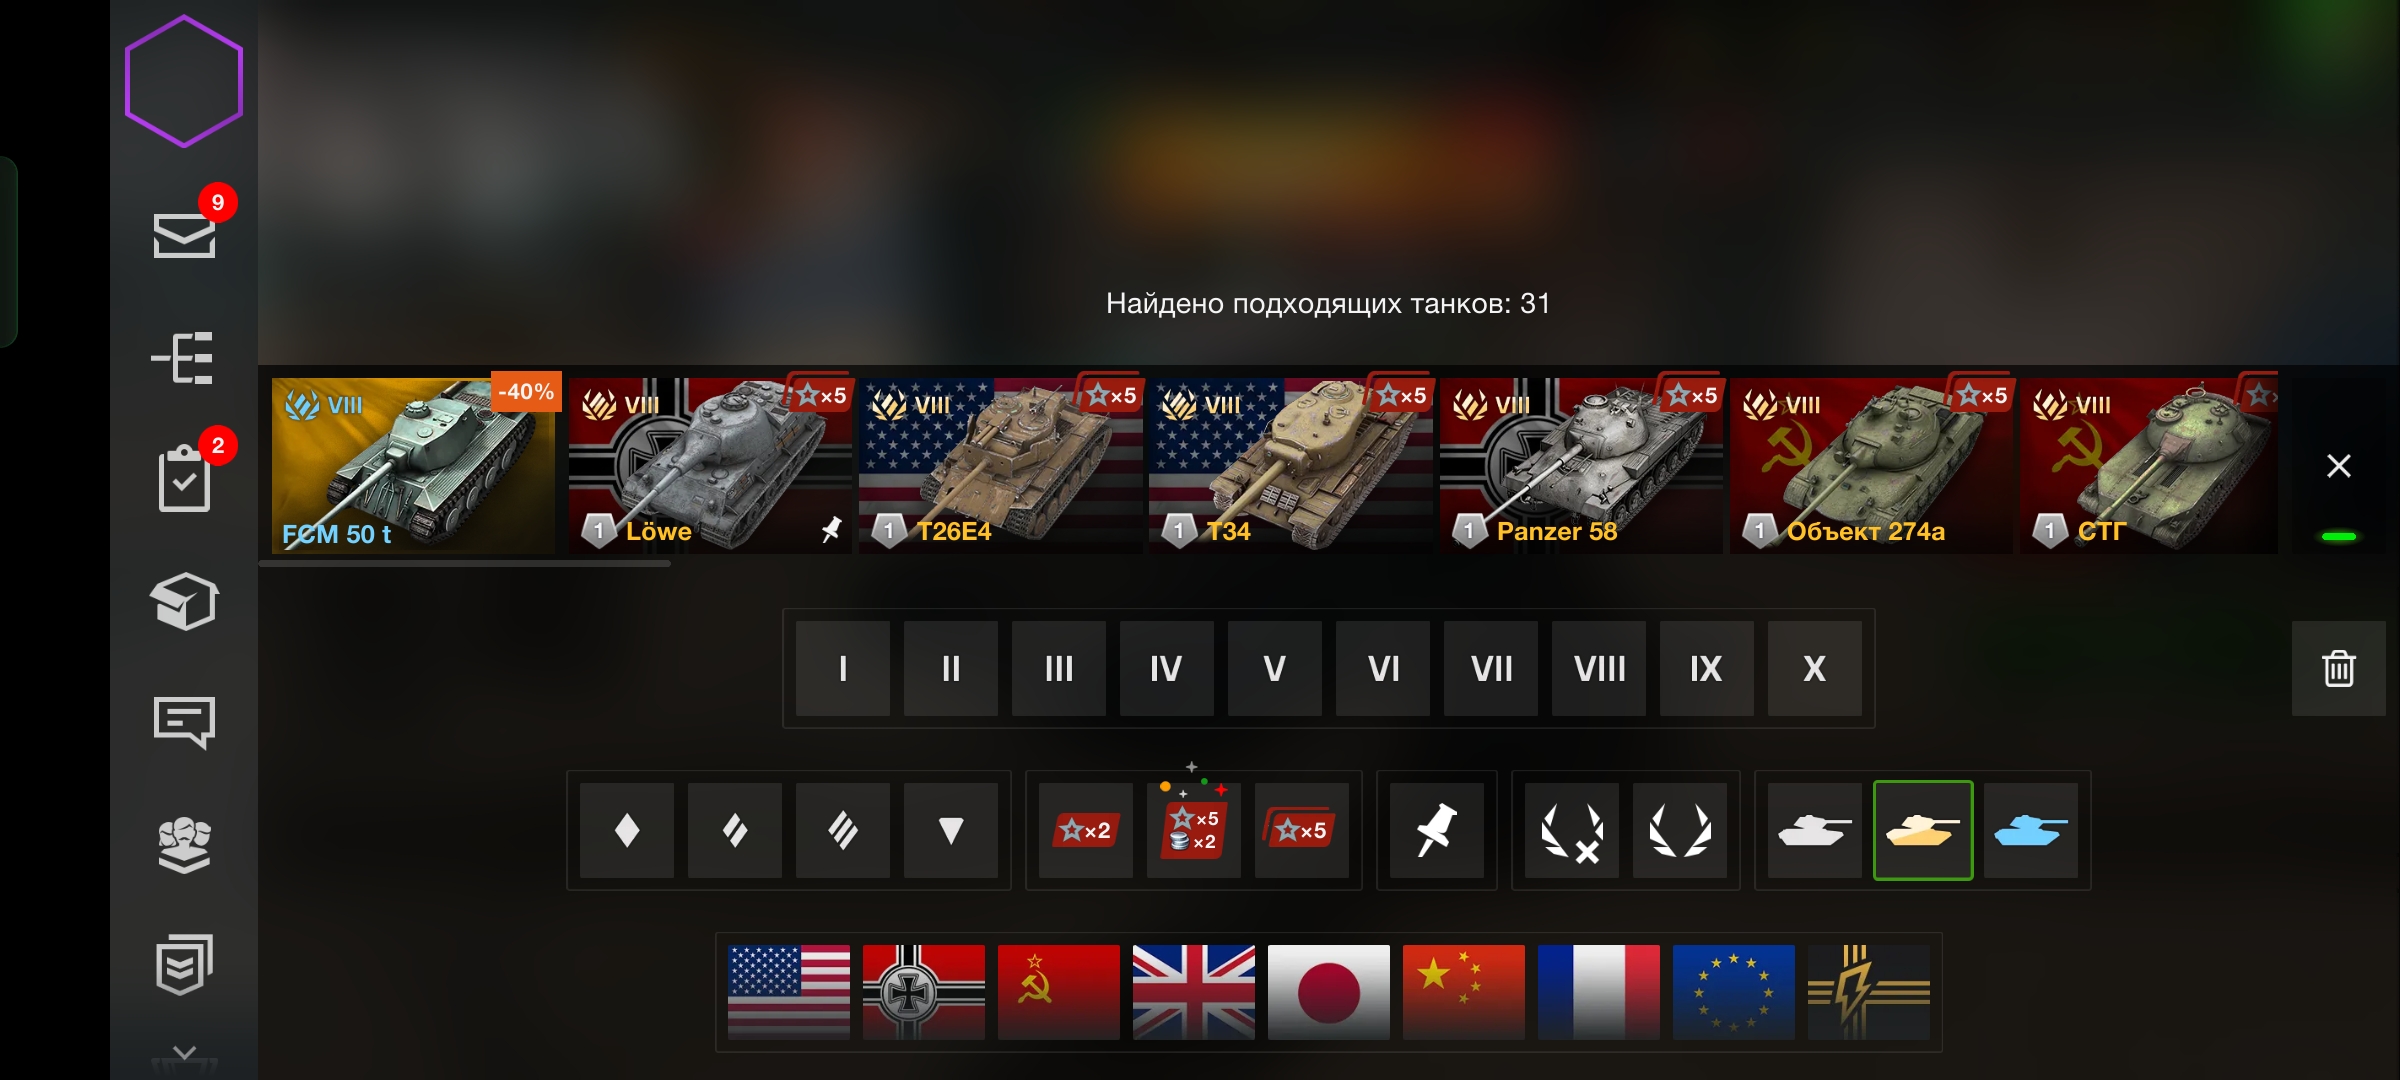
Task: Toggle the premium tank type filter
Action: point(1923,830)
